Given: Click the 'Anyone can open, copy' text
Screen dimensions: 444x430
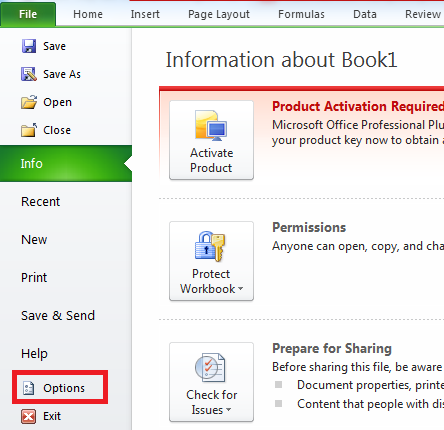Looking at the screenshot, I should point(358,246).
